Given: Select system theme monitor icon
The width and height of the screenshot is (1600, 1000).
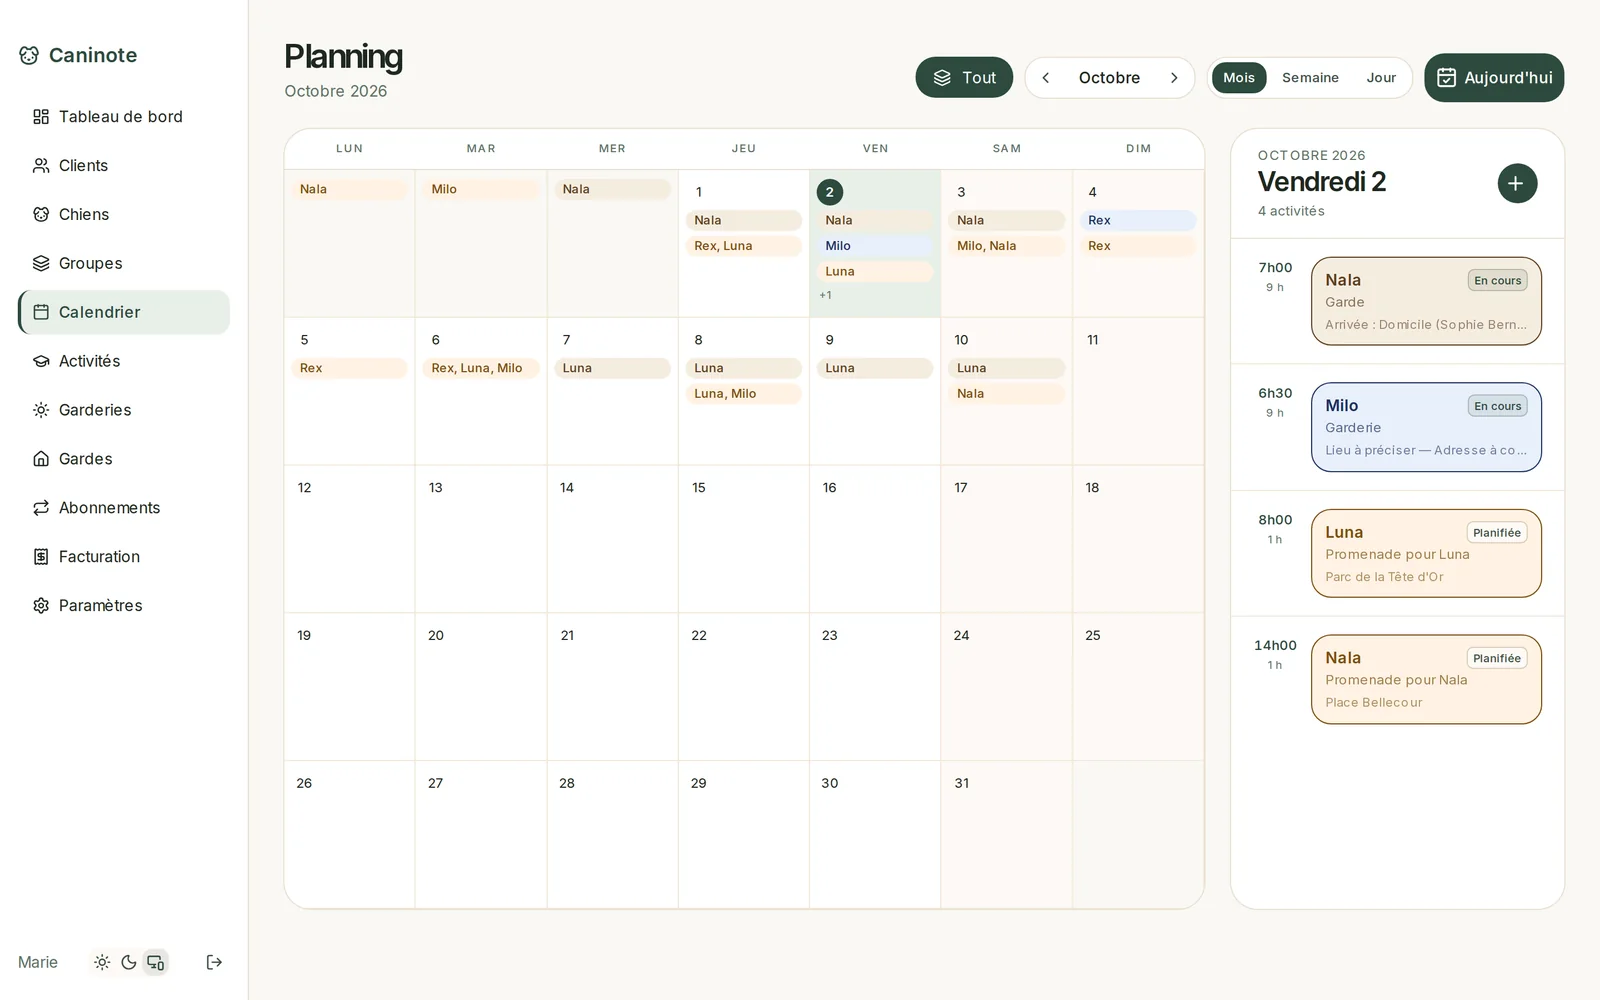Looking at the screenshot, I should click(156, 962).
